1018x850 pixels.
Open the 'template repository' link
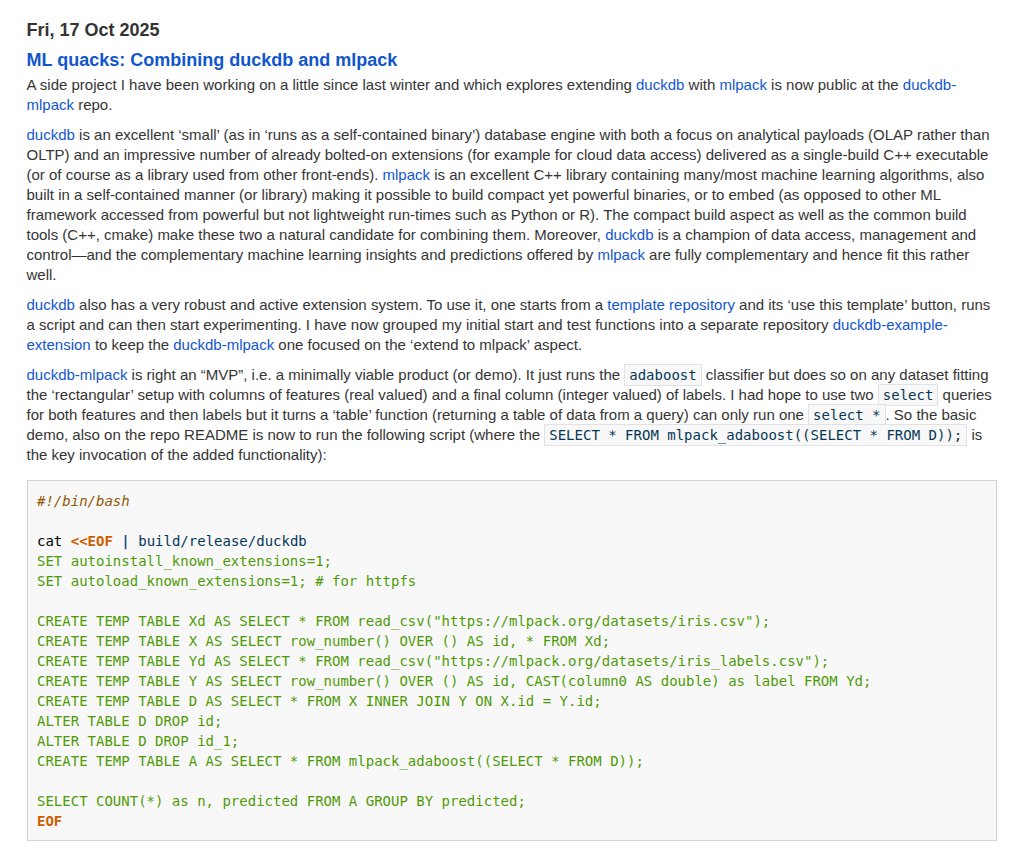(671, 305)
